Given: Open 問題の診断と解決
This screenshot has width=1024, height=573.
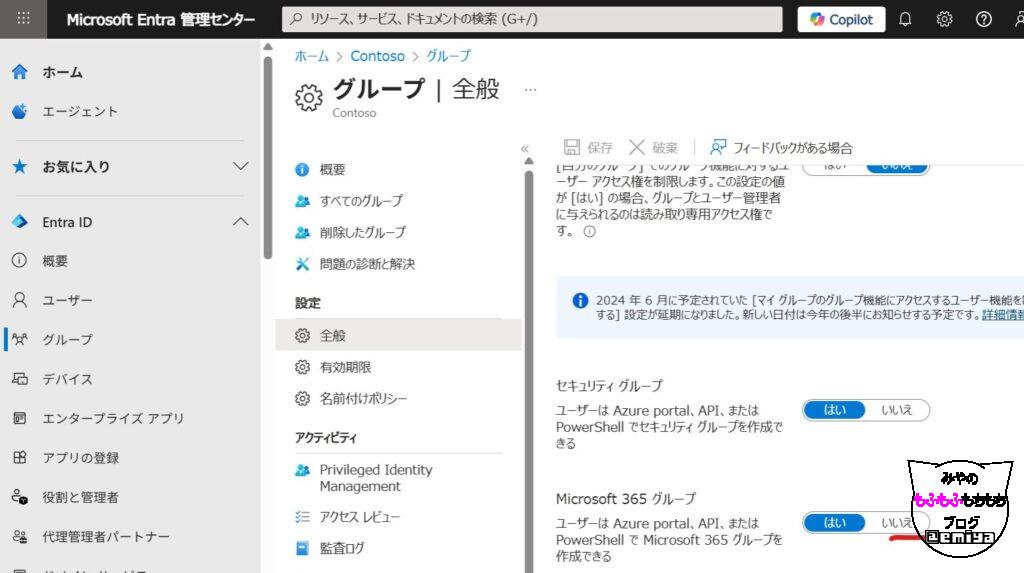Looking at the screenshot, I should (367, 263).
